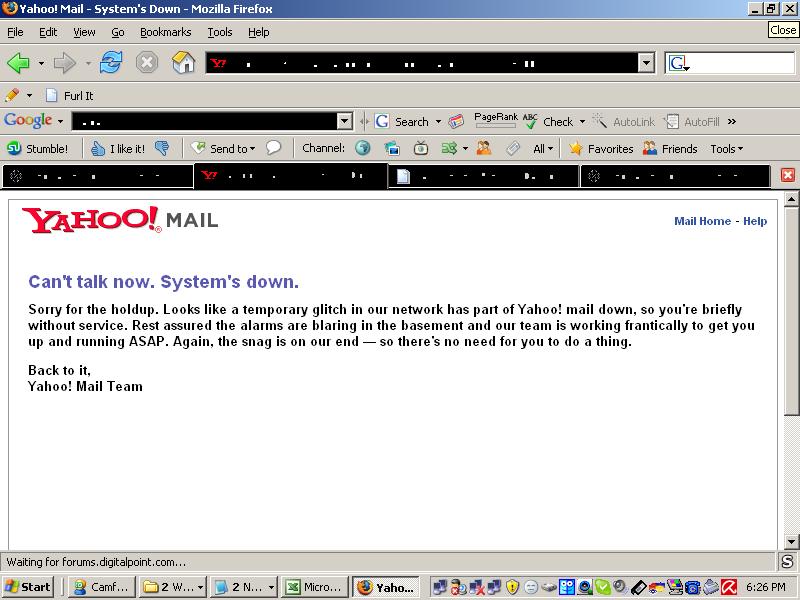Select the pictures channel icon
800x600 pixels.
392,148
